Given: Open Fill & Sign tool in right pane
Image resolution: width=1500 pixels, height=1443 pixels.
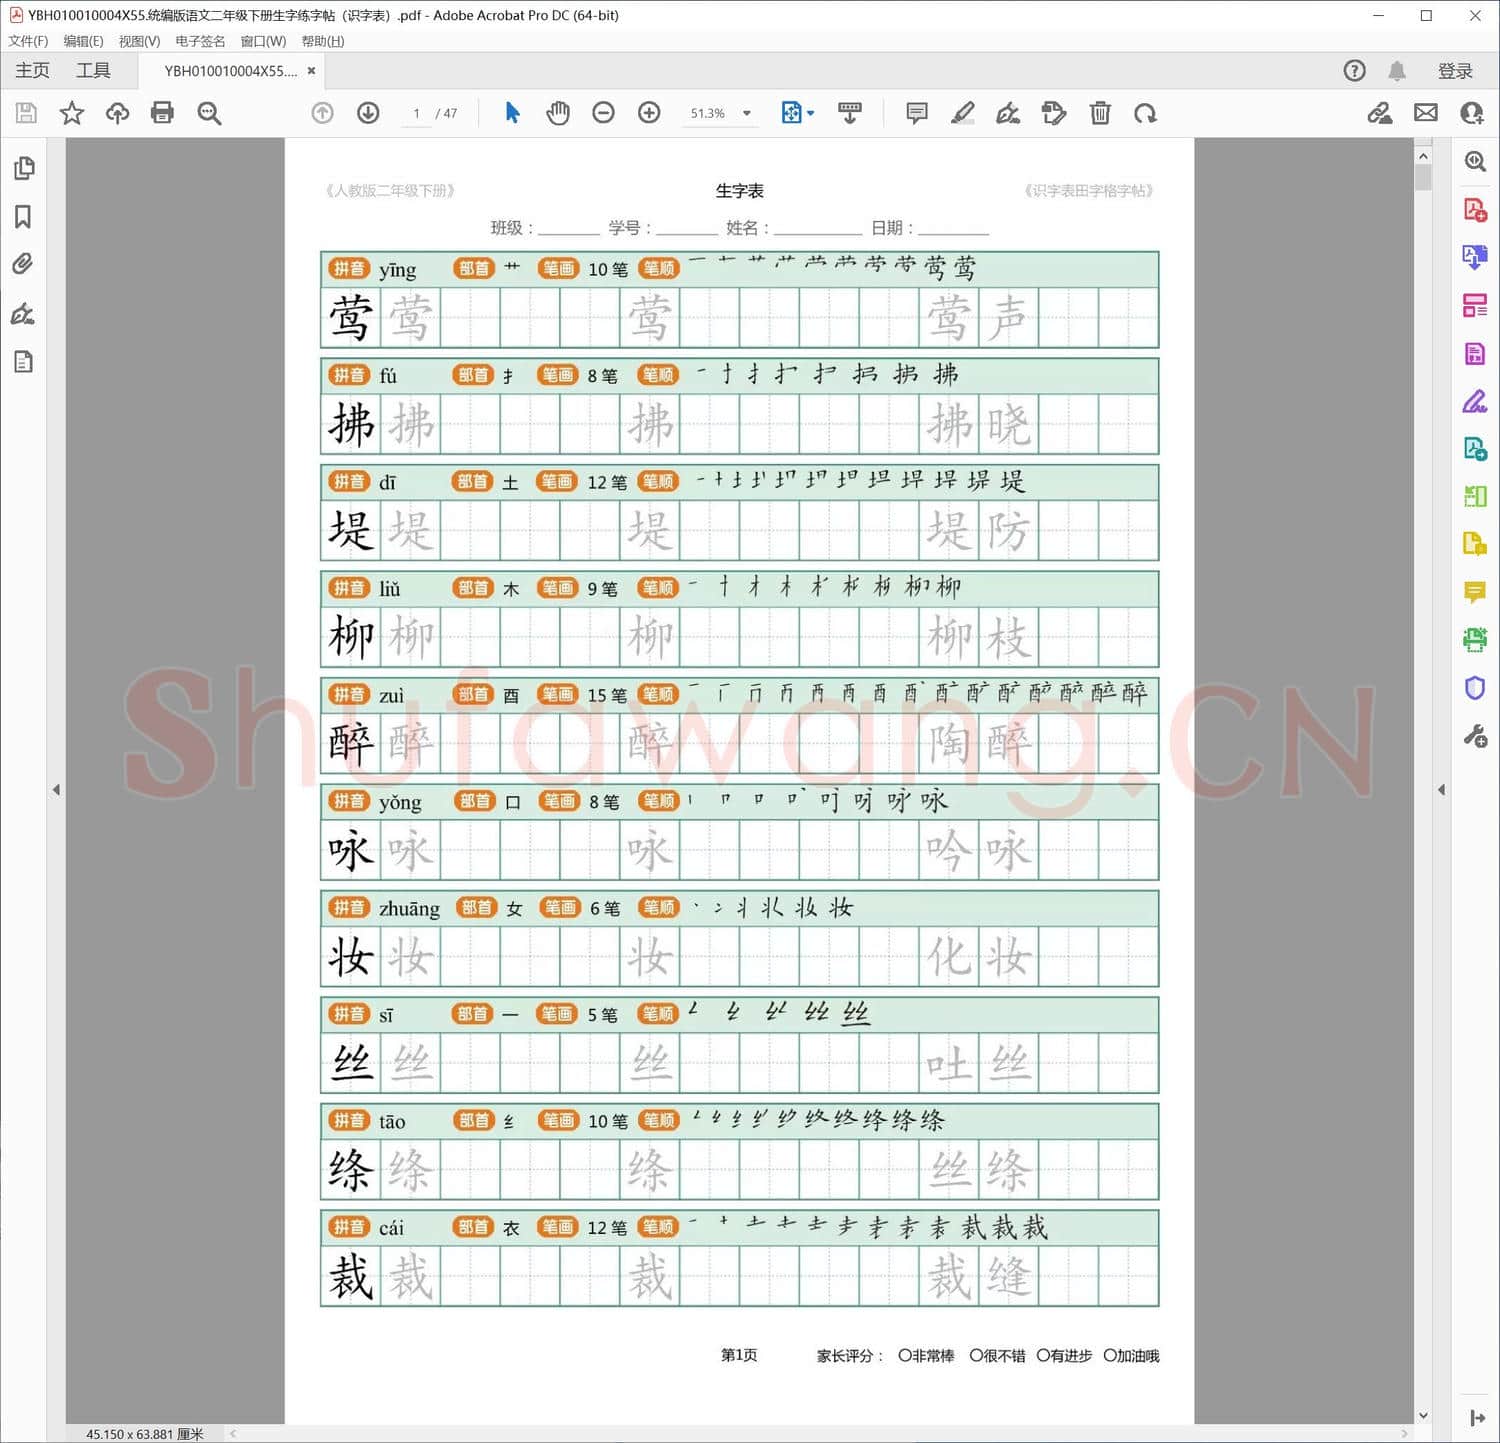Looking at the screenshot, I should coord(1475,401).
